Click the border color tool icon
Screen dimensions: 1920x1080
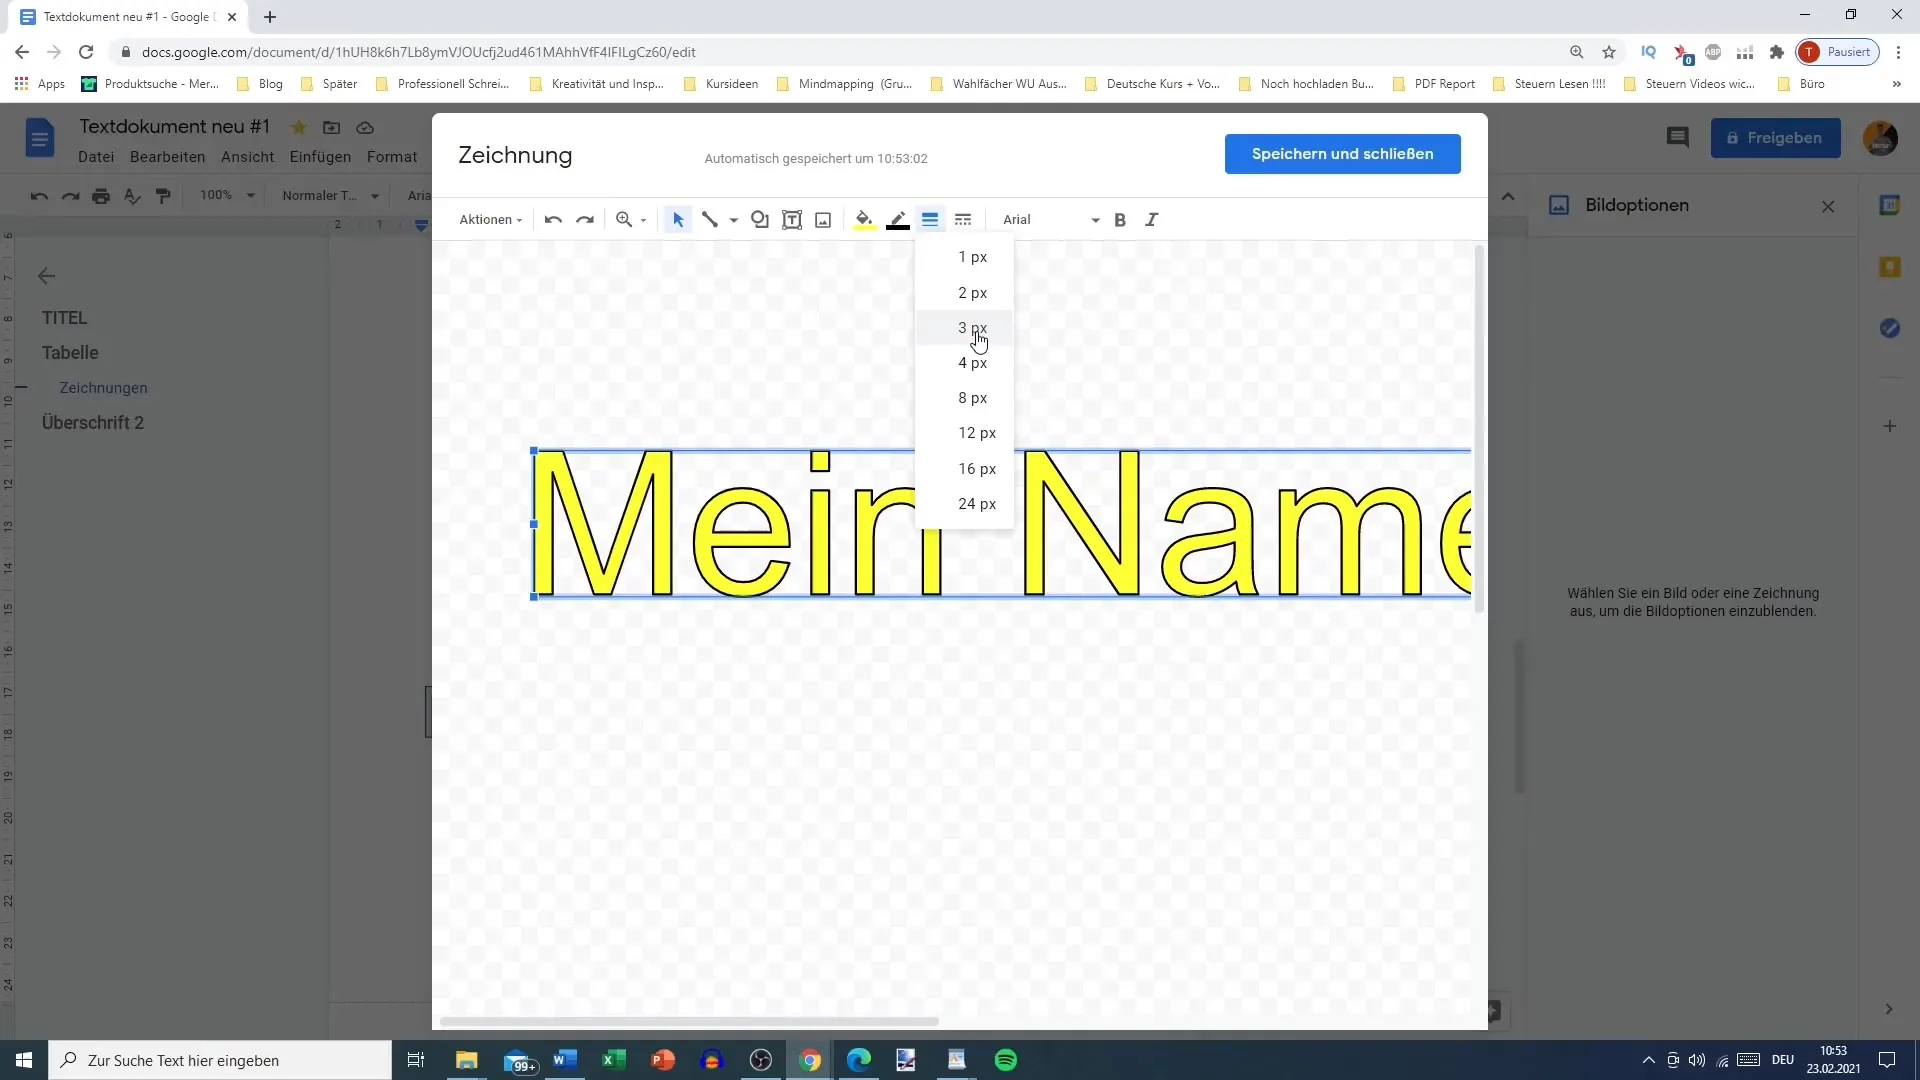(x=898, y=220)
